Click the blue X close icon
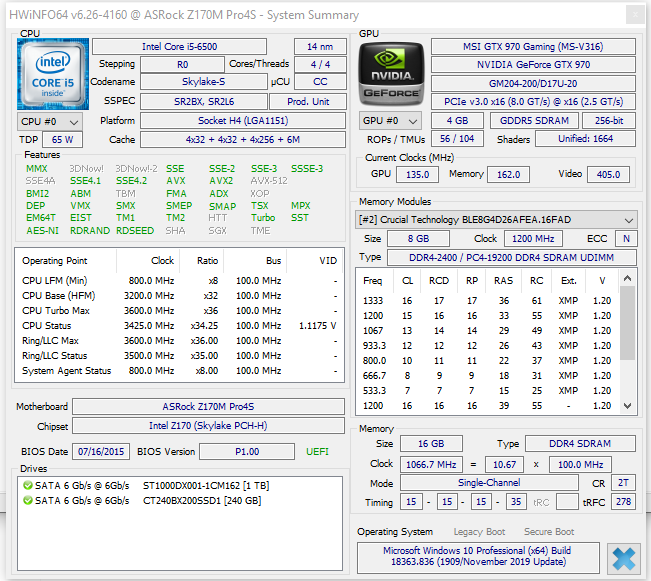 pyautogui.click(x=624, y=557)
